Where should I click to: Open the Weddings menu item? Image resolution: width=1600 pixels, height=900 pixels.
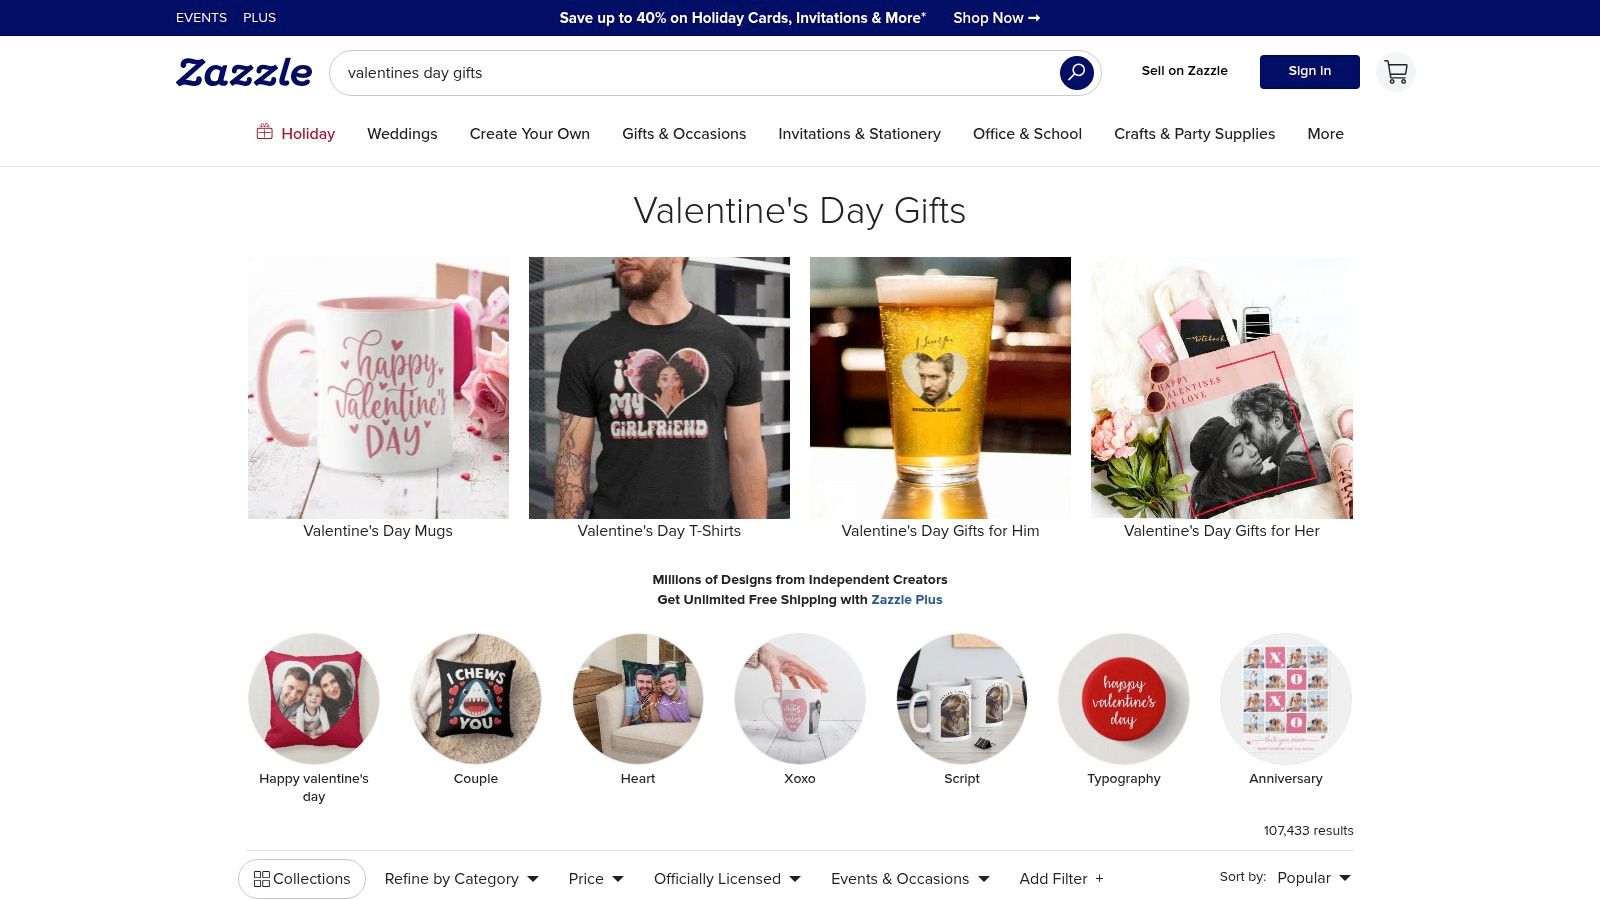click(x=402, y=134)
